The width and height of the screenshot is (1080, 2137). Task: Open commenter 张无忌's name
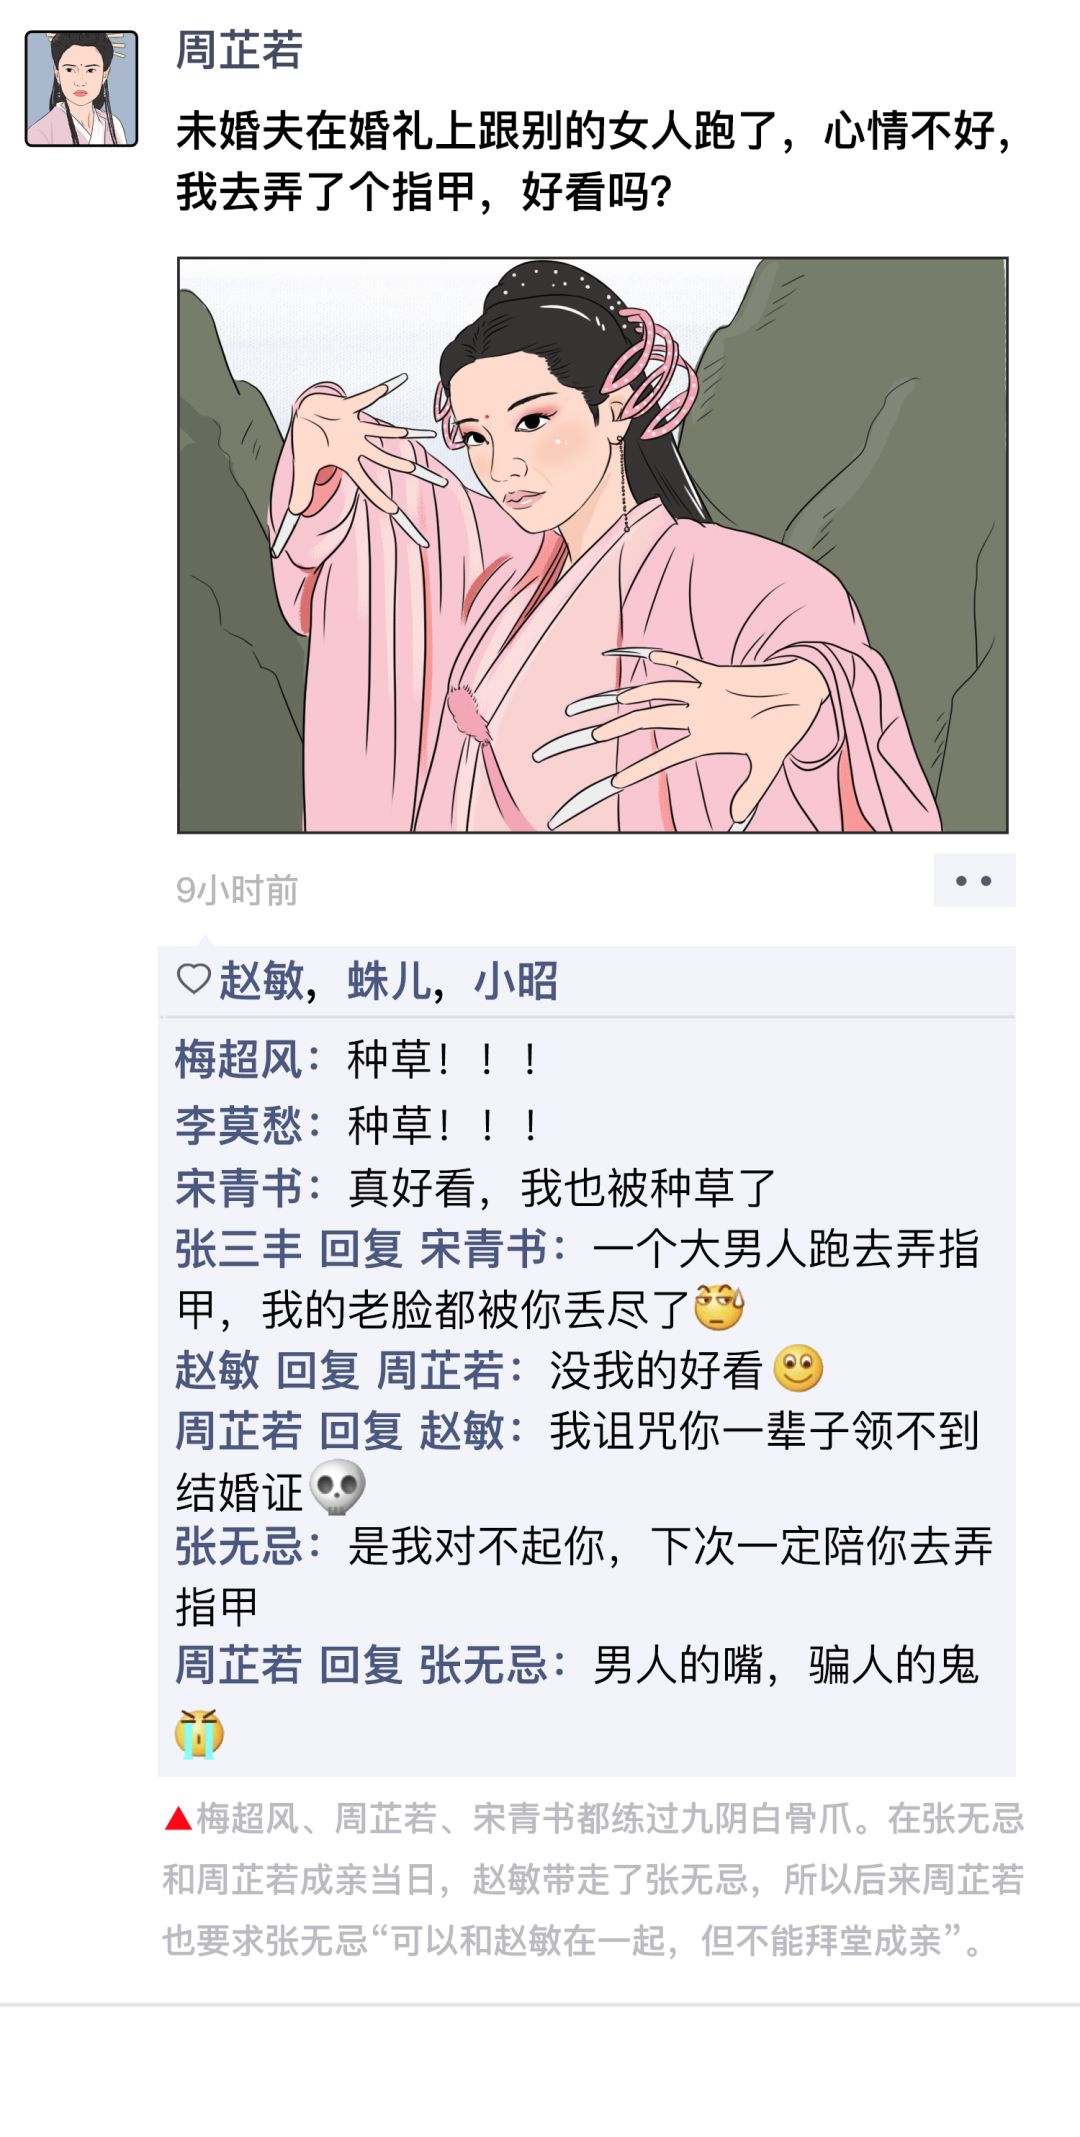[239, 1546]
